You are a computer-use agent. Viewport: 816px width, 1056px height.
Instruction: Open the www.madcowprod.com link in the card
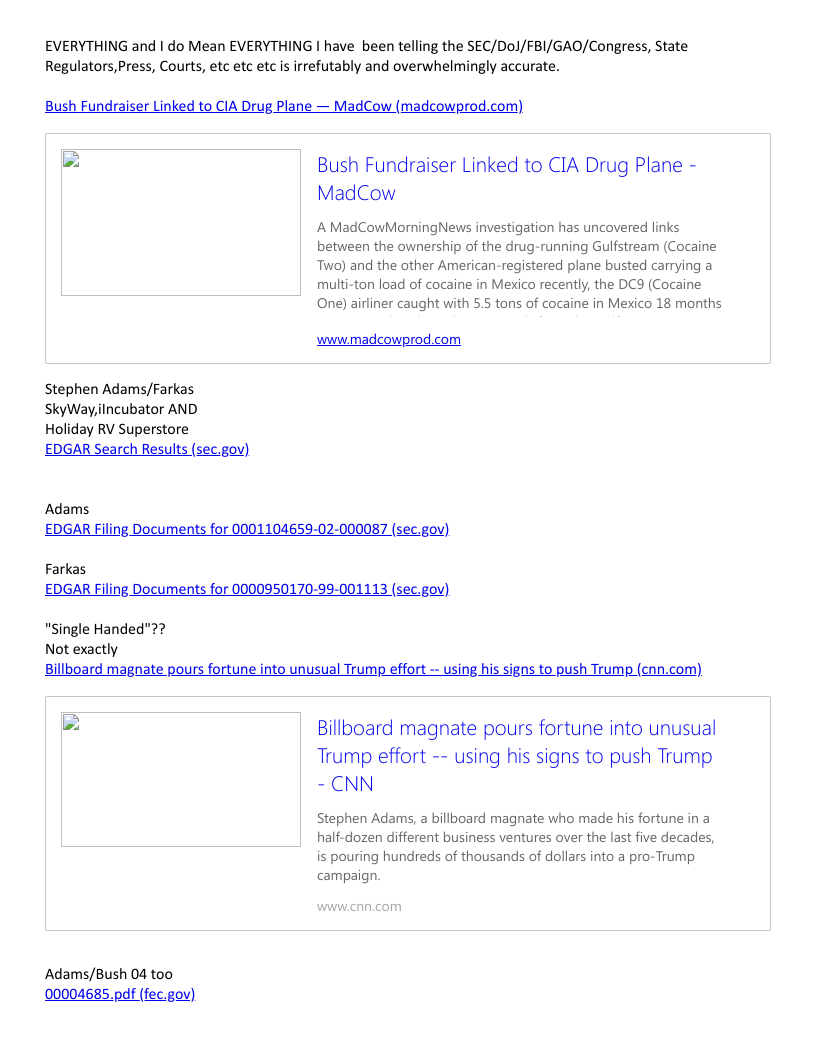point(388,340)
